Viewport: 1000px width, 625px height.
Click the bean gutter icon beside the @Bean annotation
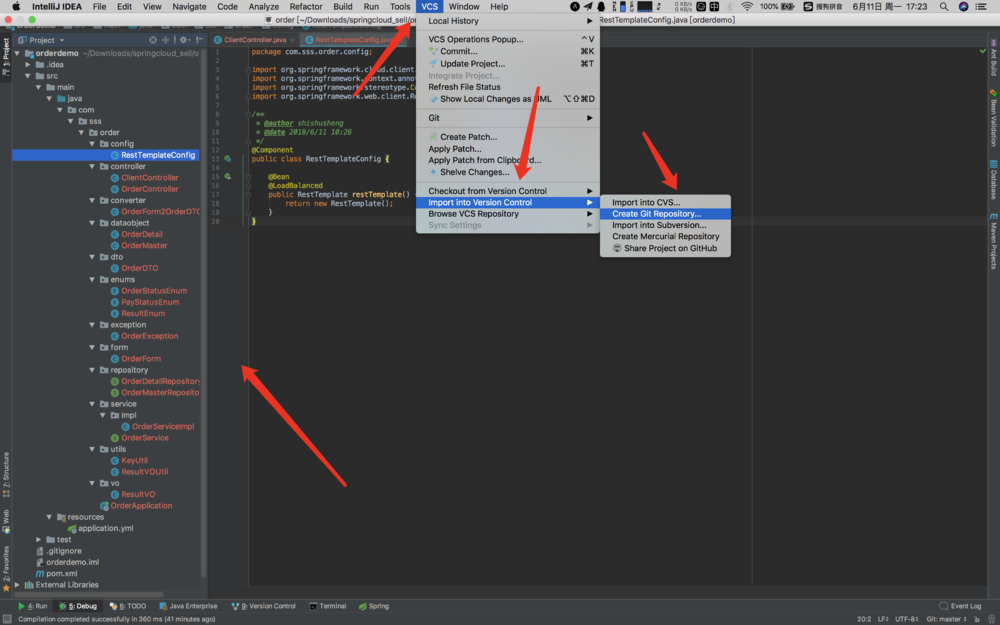(228, 177)
